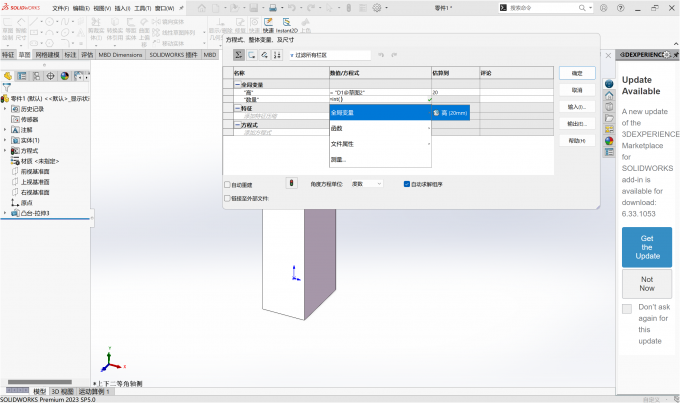Collapse the 全局变量 section in equations table

[237, 85]
